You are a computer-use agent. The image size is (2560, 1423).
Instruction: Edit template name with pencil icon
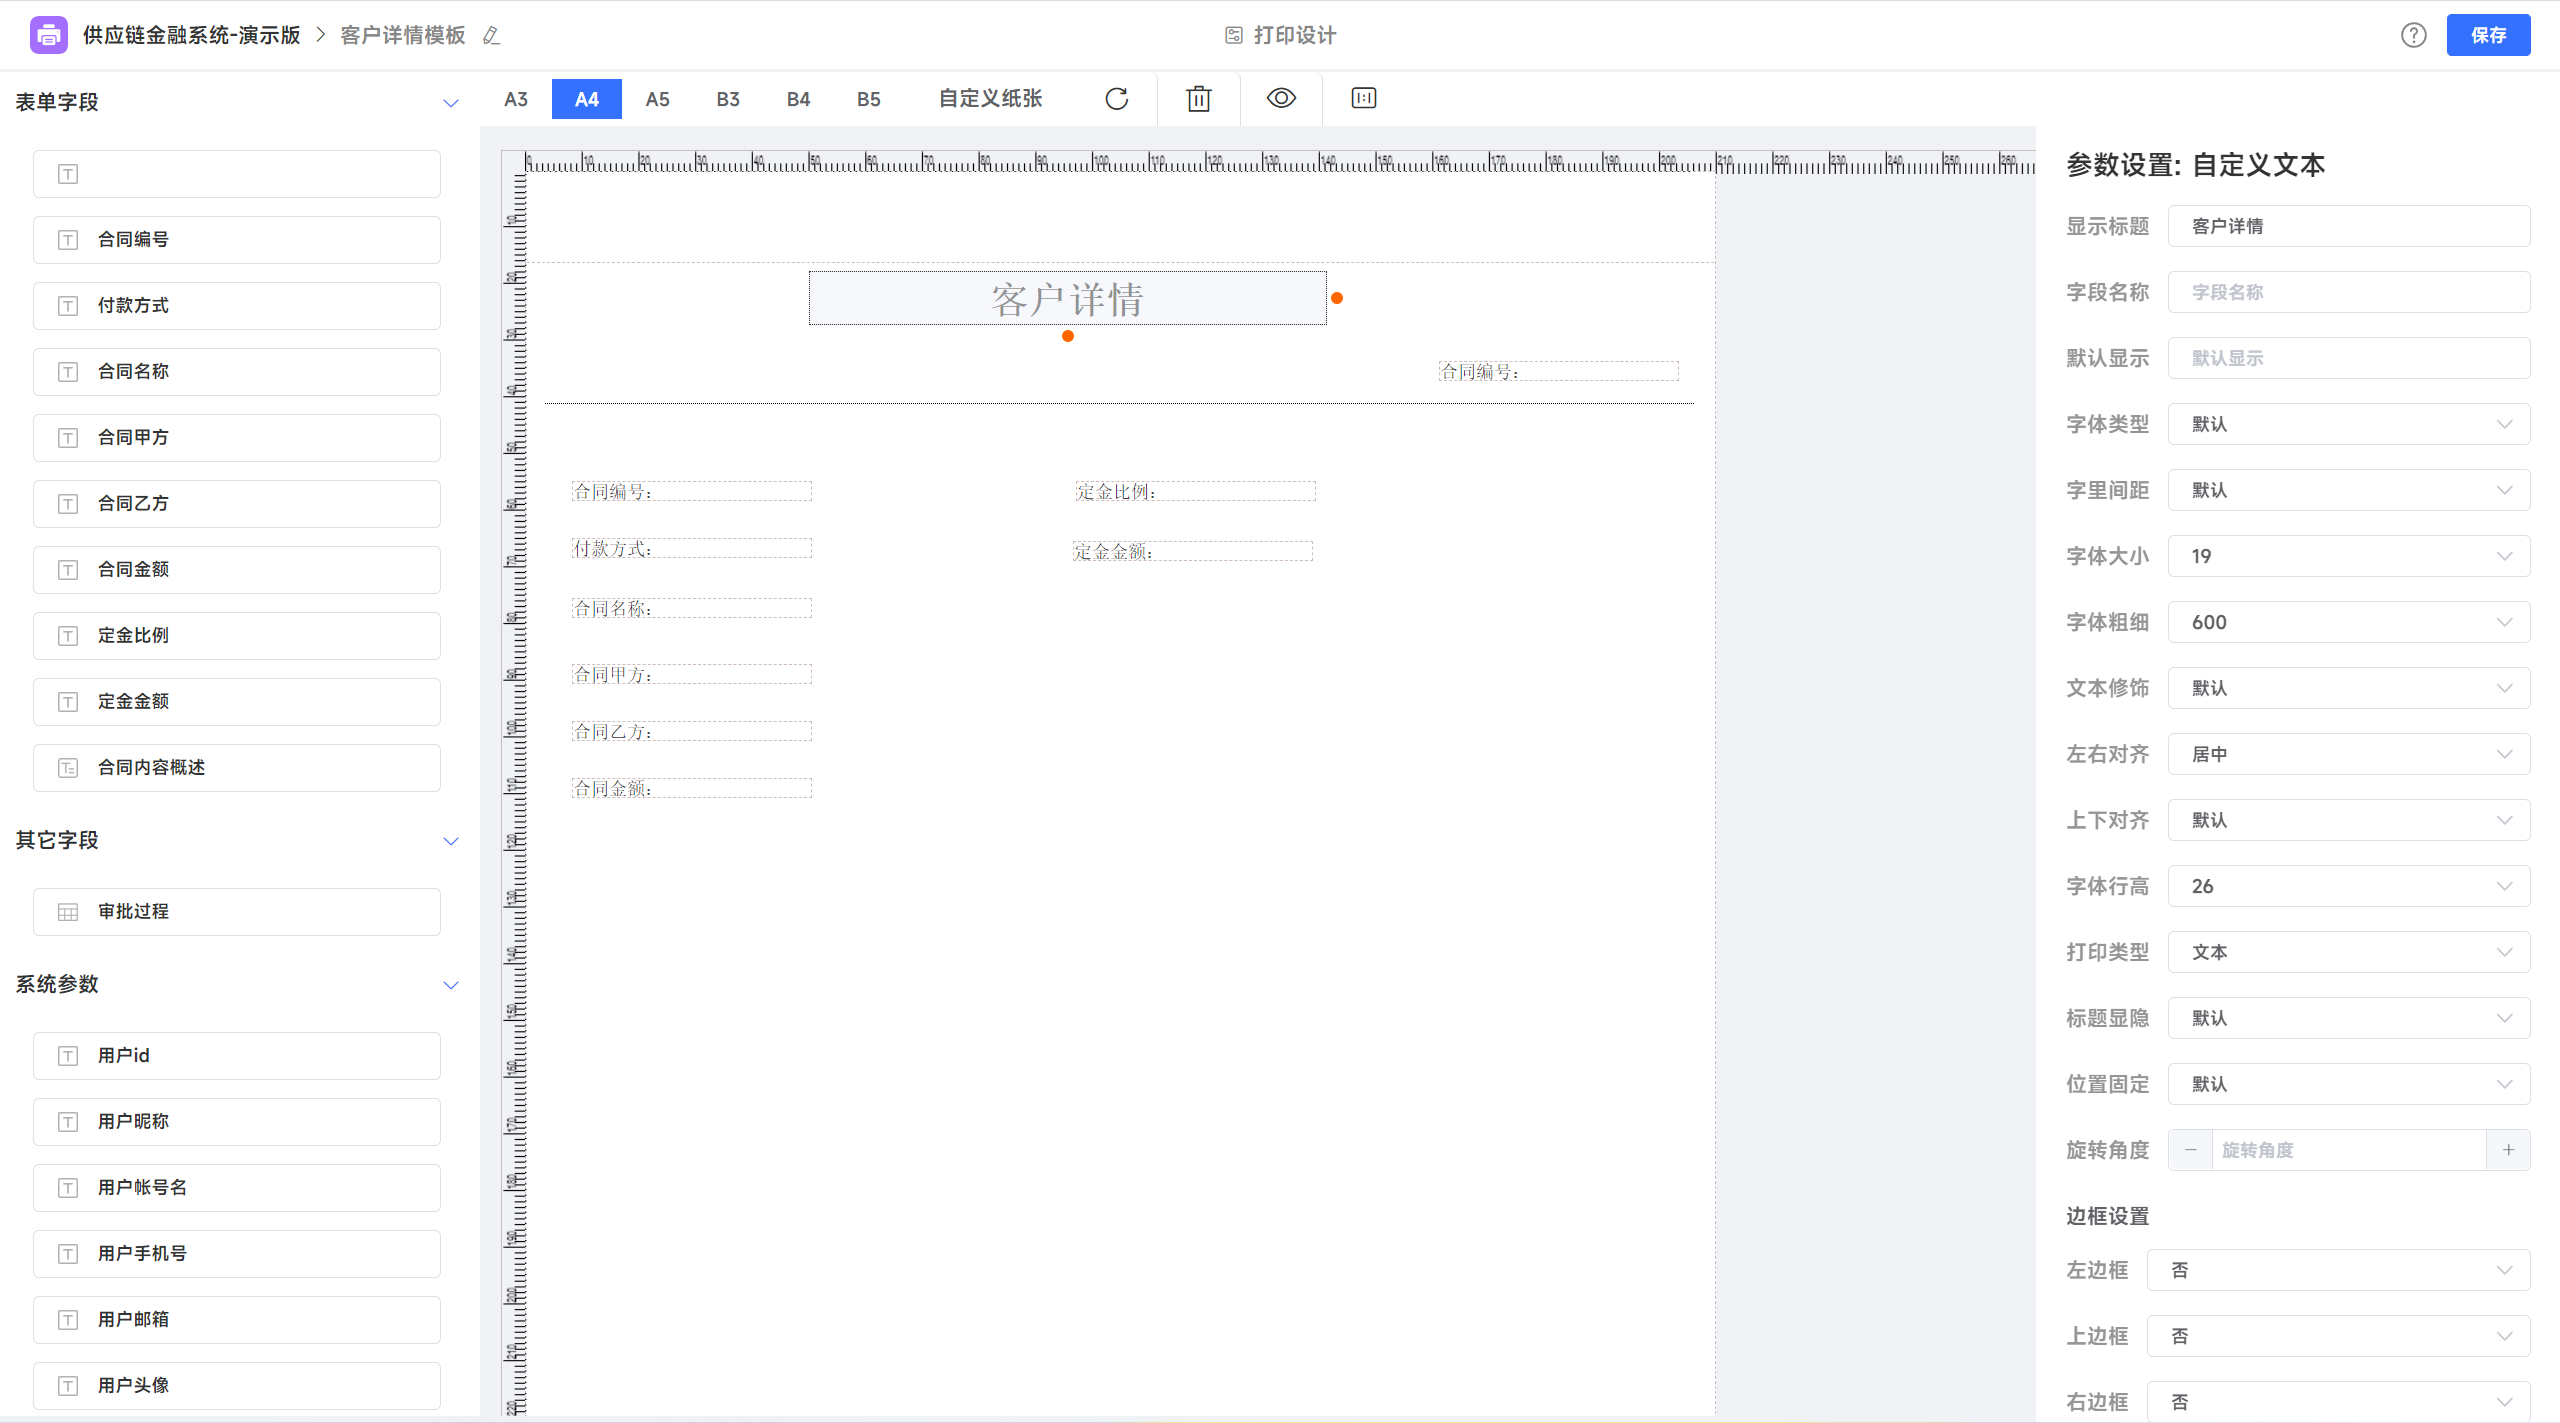click(x=491, y=36)
